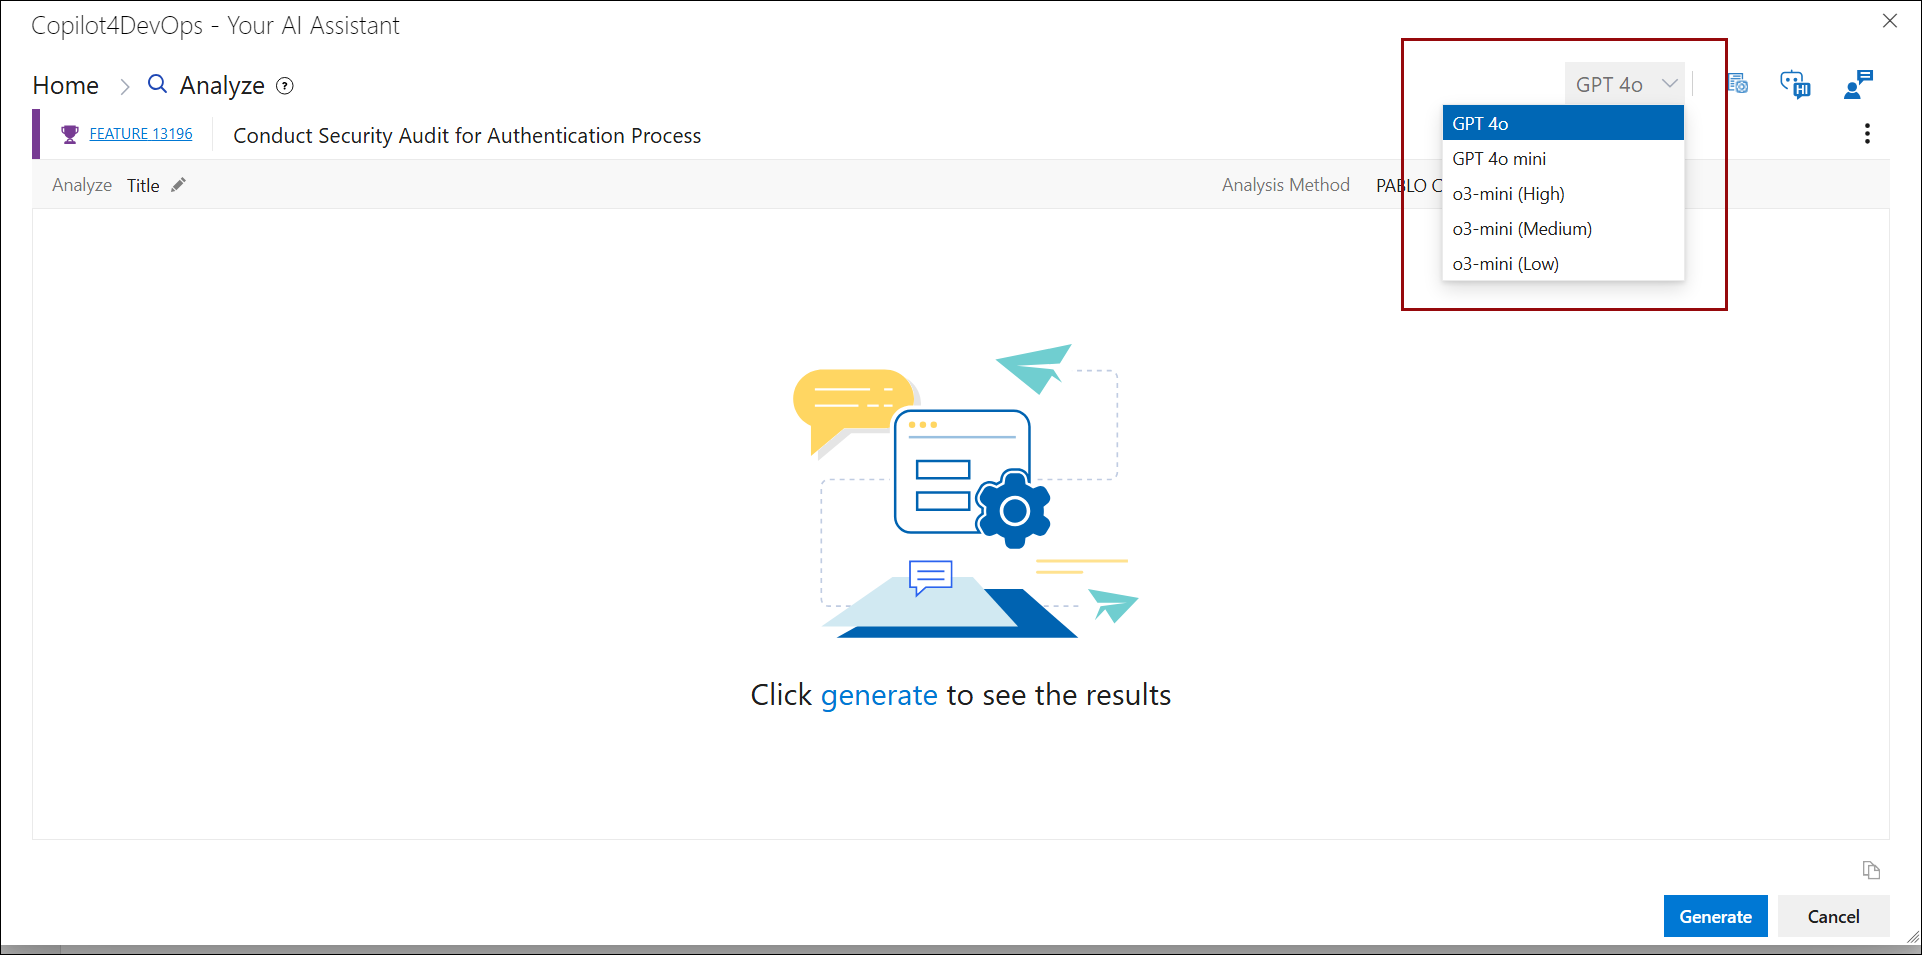1922x955 pixels.
Task: Click the Analyze magnifier icon
Action: click(157, 84)
